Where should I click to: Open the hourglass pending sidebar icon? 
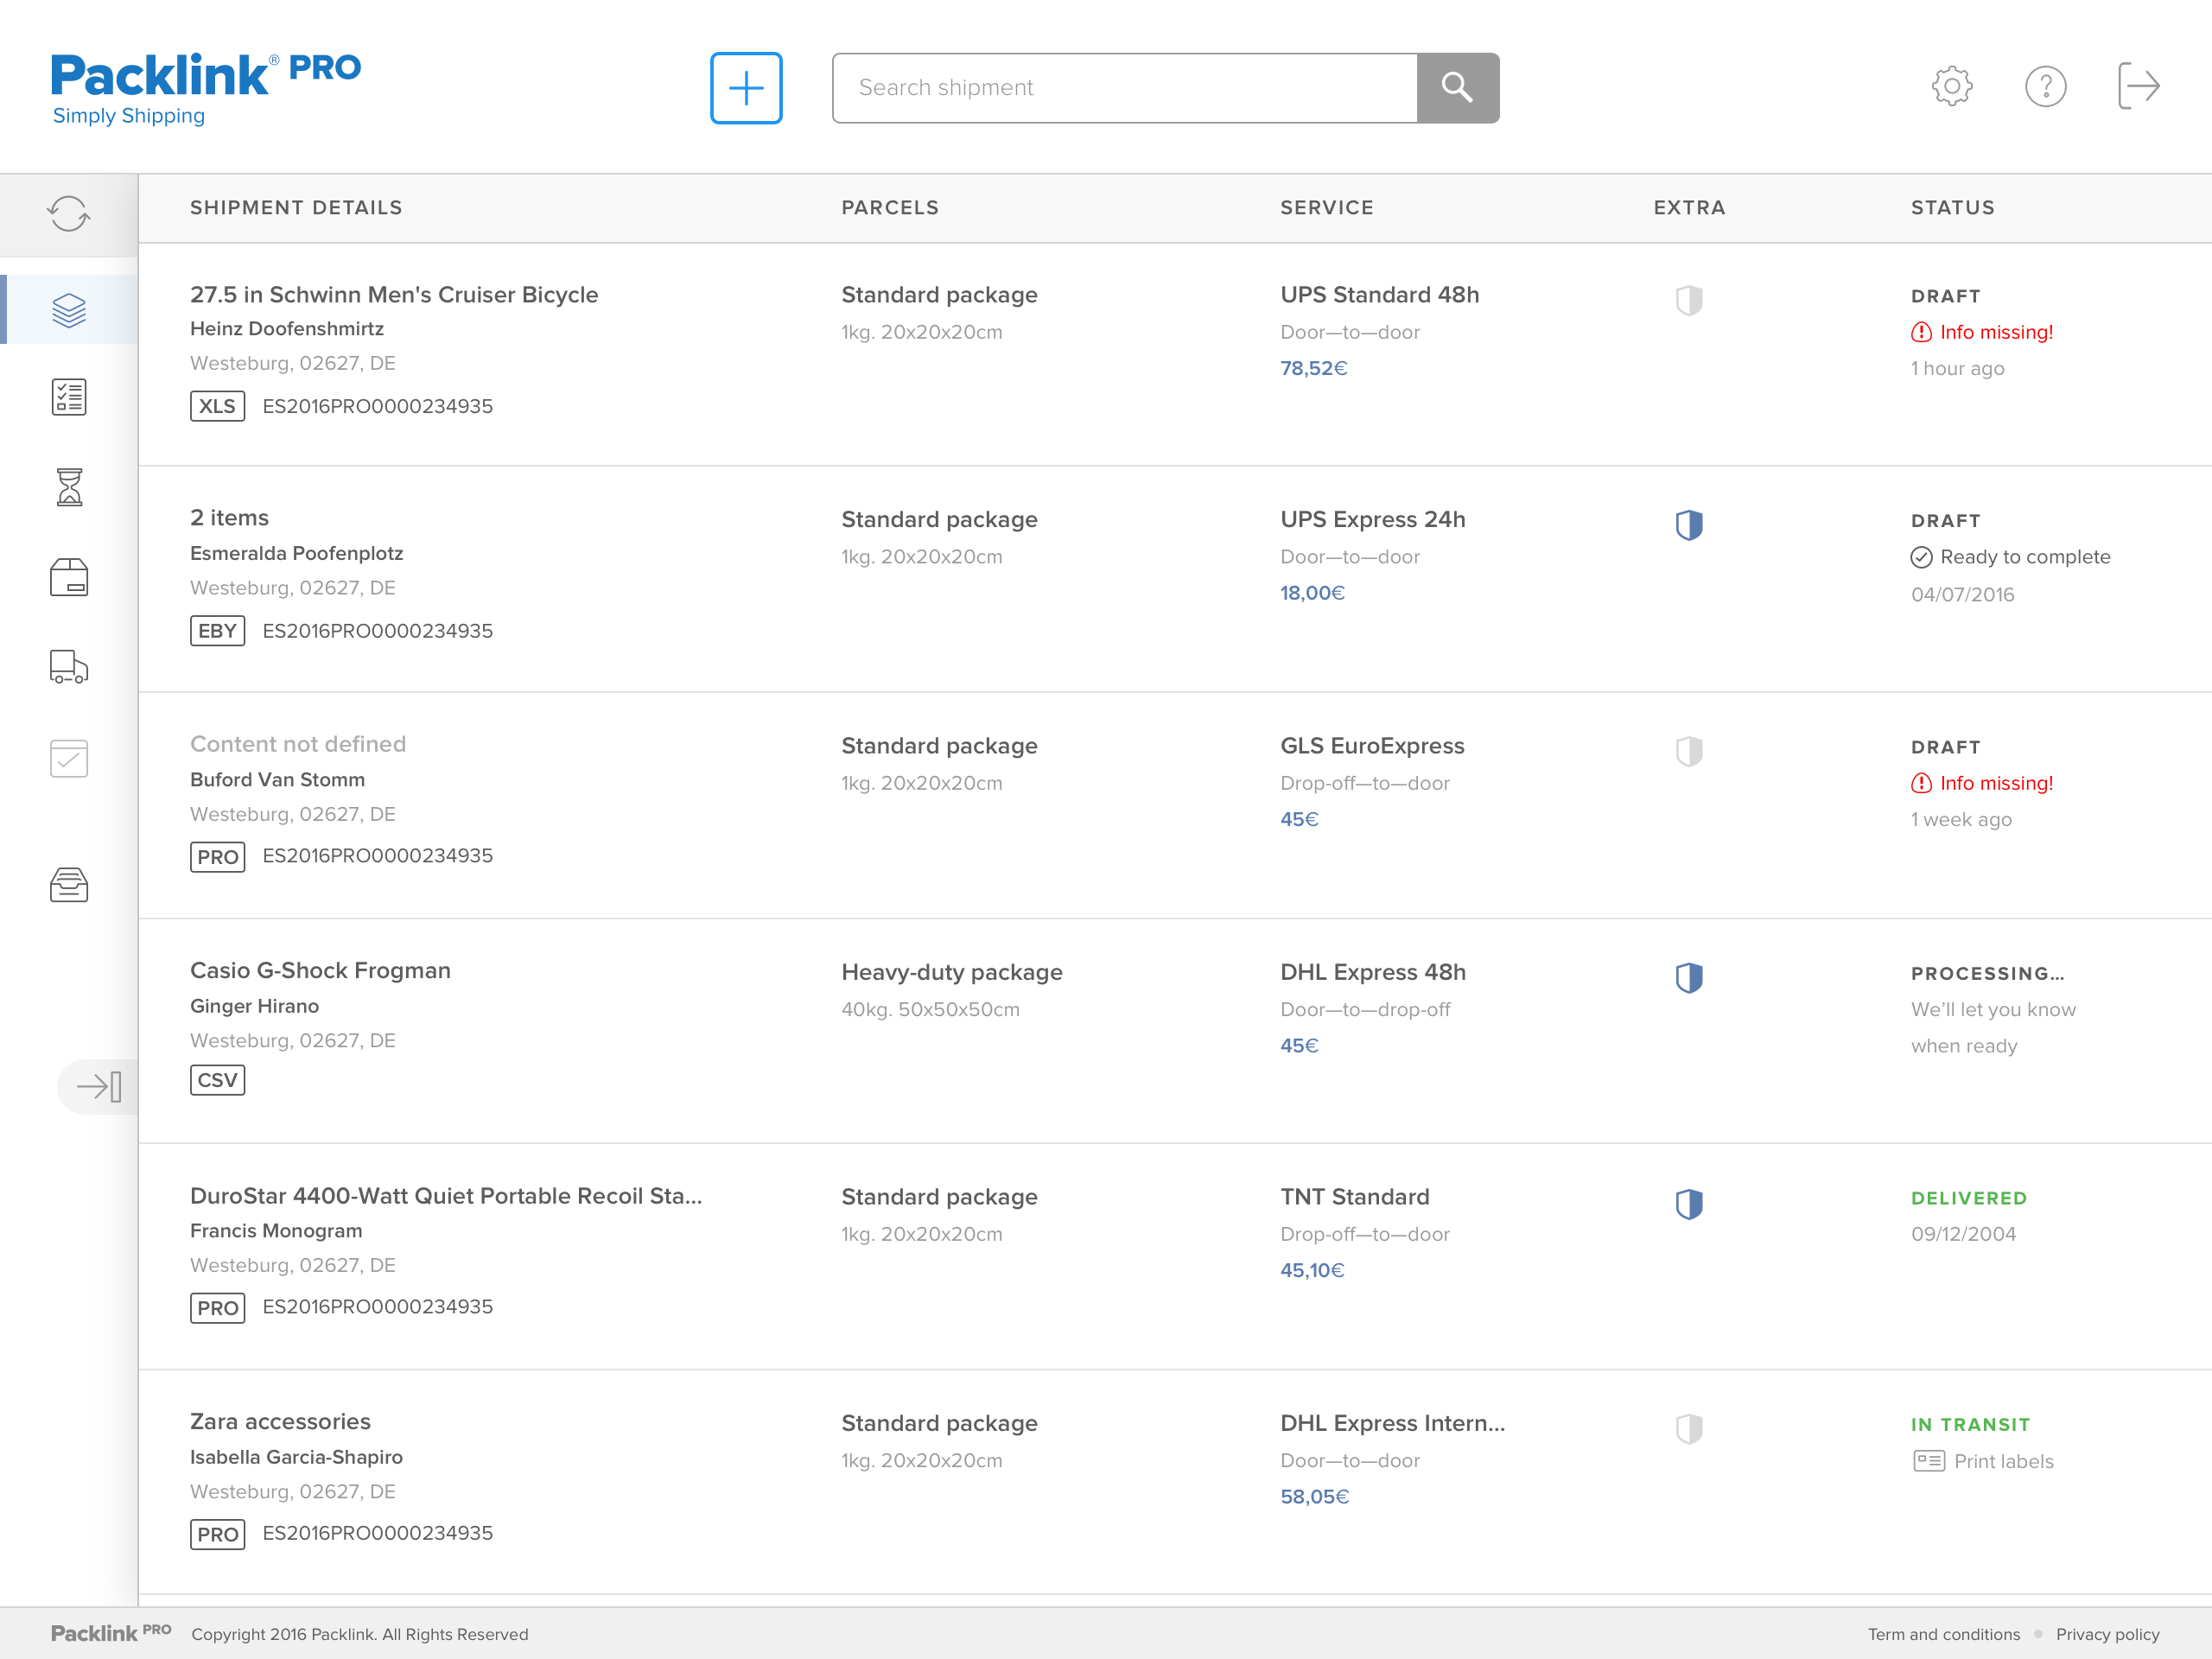pos(68,487)
